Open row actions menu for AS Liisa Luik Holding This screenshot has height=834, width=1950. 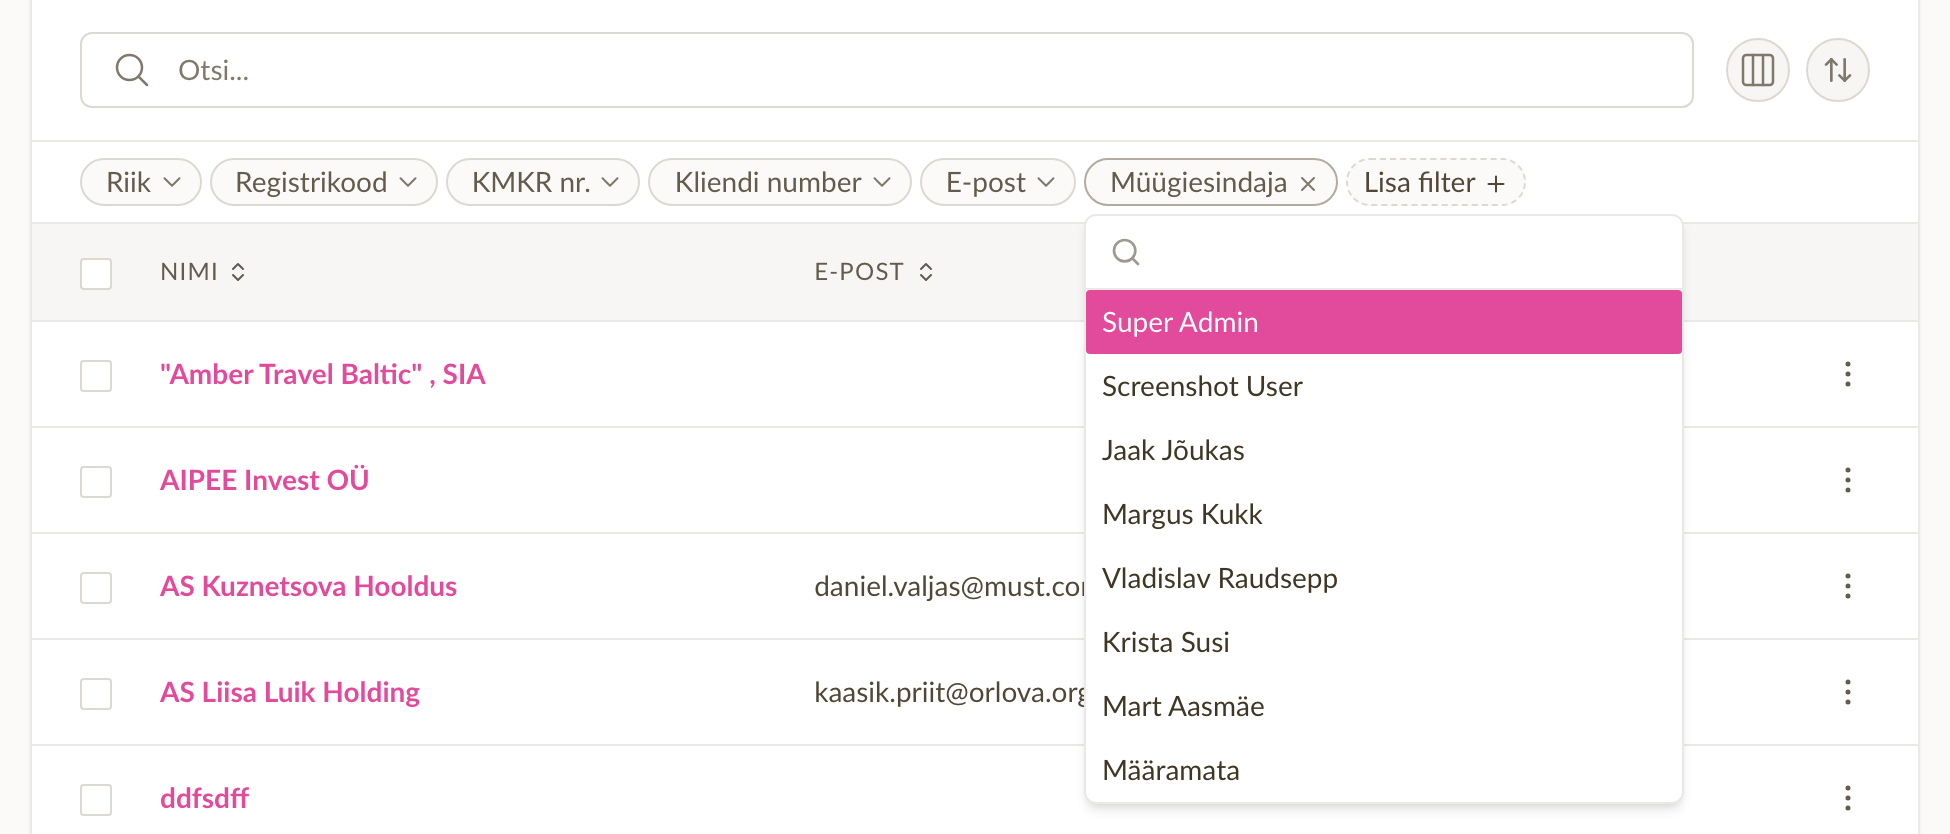(x=1847, y=692)
